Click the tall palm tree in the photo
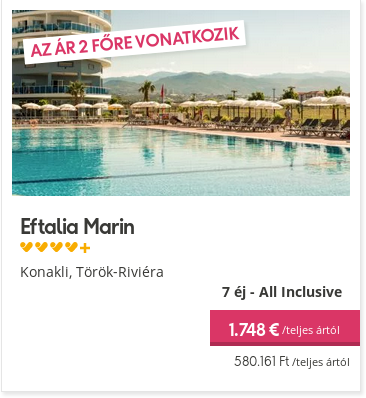366x398 pixels. [x=147, y=93]
